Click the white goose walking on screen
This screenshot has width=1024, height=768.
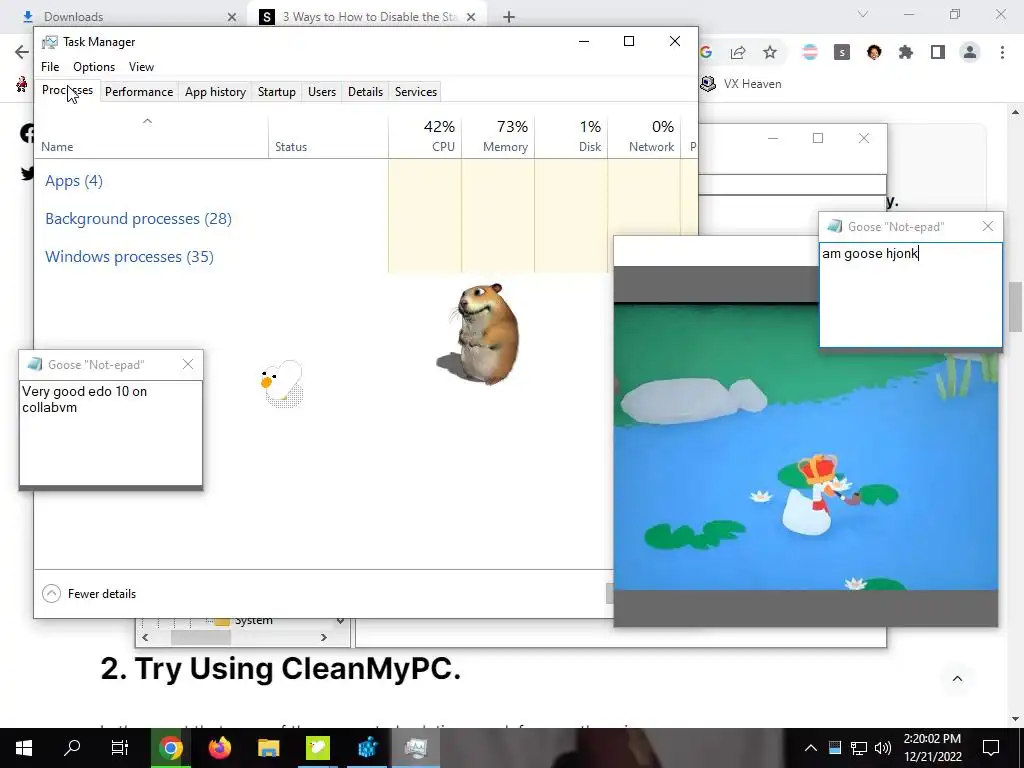tap(282, 383)
